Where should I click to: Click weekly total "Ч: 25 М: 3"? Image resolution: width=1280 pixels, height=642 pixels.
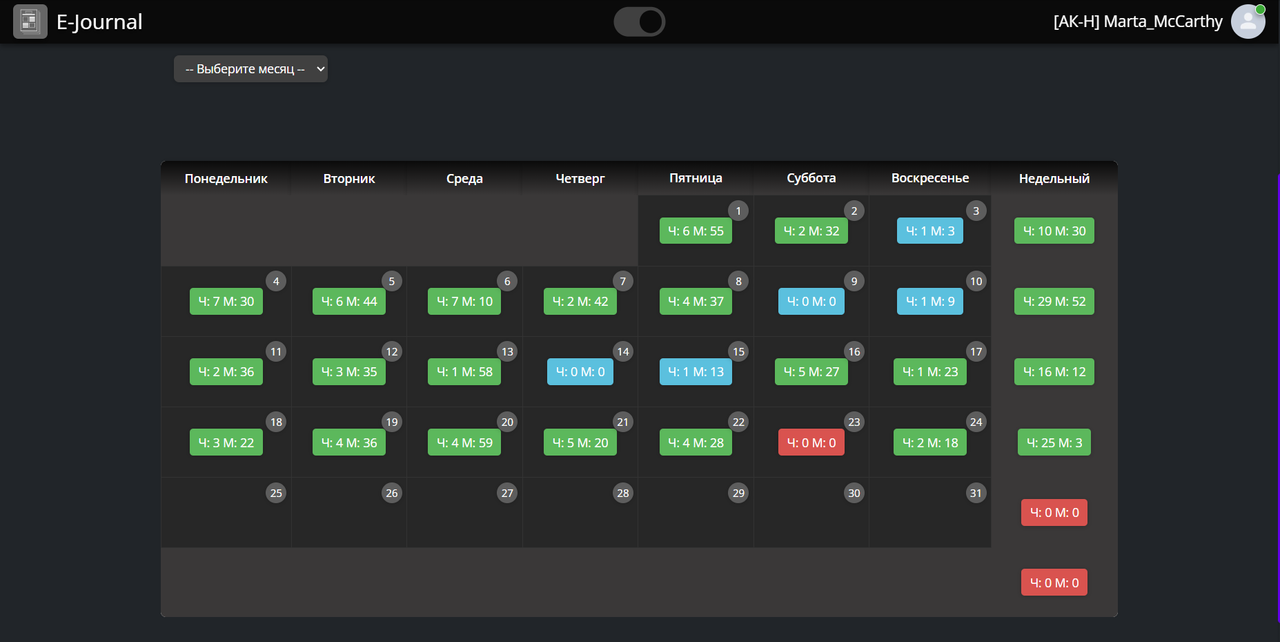click(x=1054, y=442)
